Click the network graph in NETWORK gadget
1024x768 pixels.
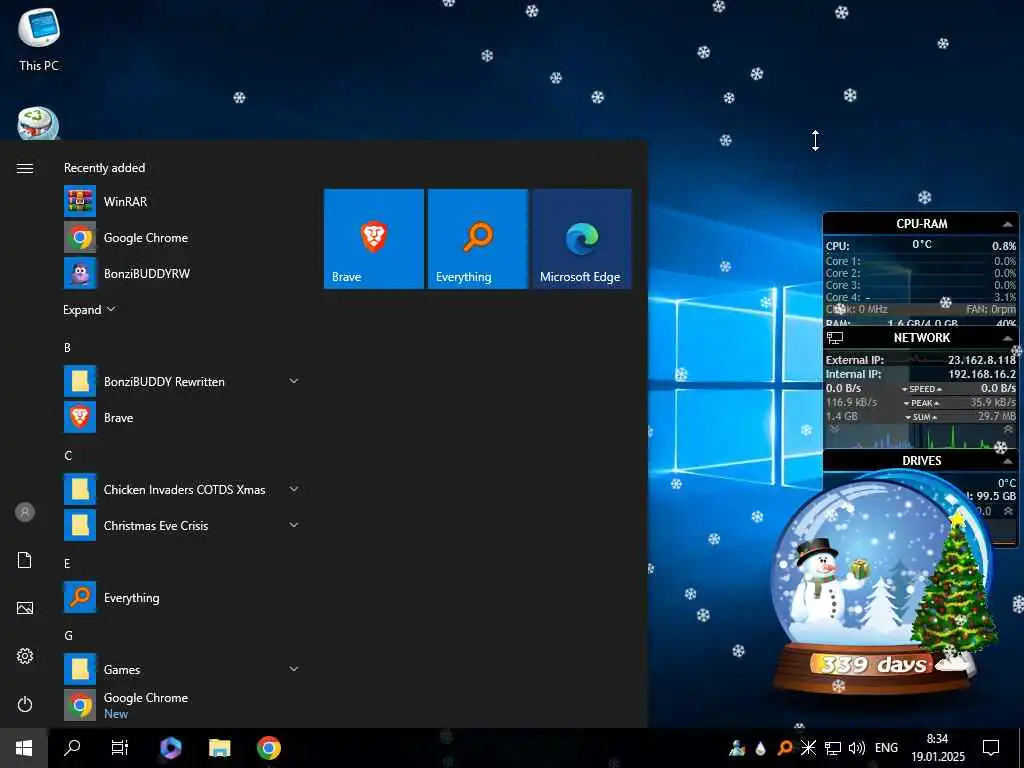coord(920,436)
